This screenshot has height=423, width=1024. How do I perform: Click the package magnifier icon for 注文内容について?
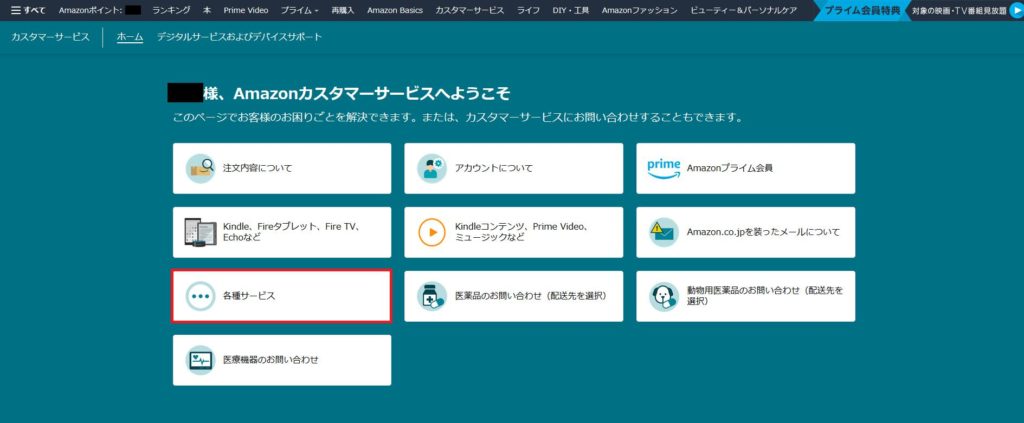(200, 168)
